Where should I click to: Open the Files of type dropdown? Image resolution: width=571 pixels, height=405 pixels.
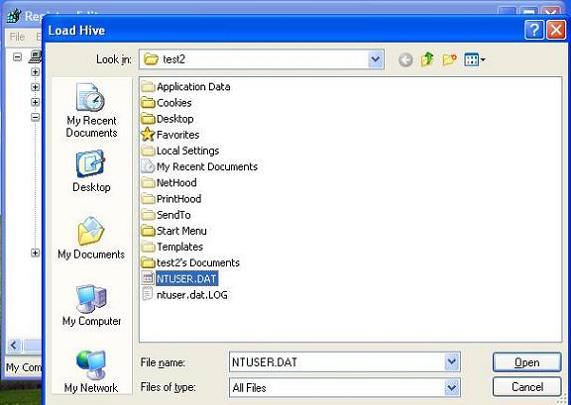point(452,388)
